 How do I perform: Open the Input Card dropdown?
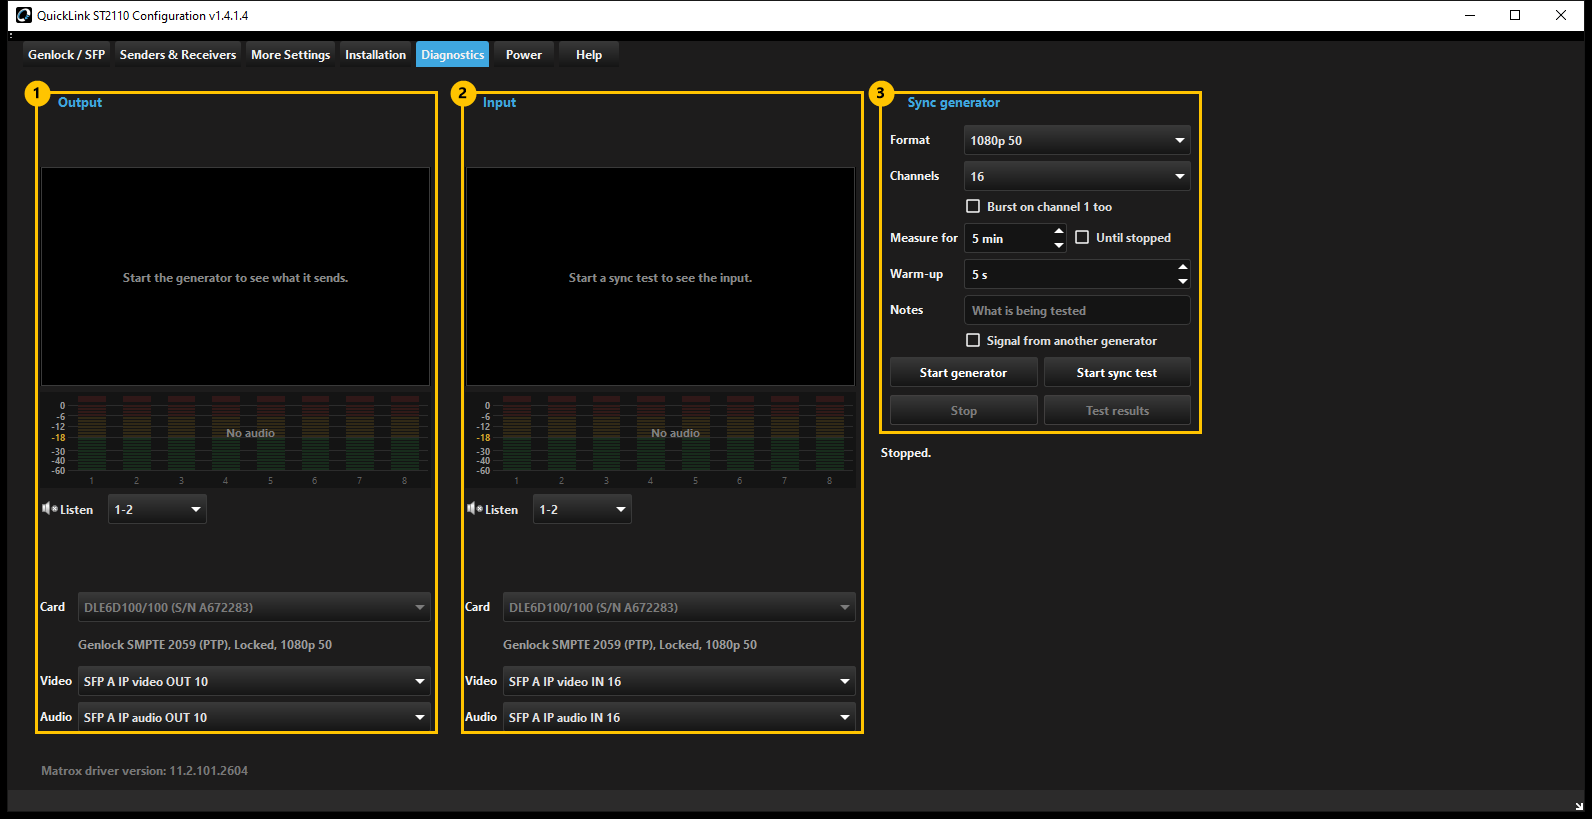(x=679, y=607)
